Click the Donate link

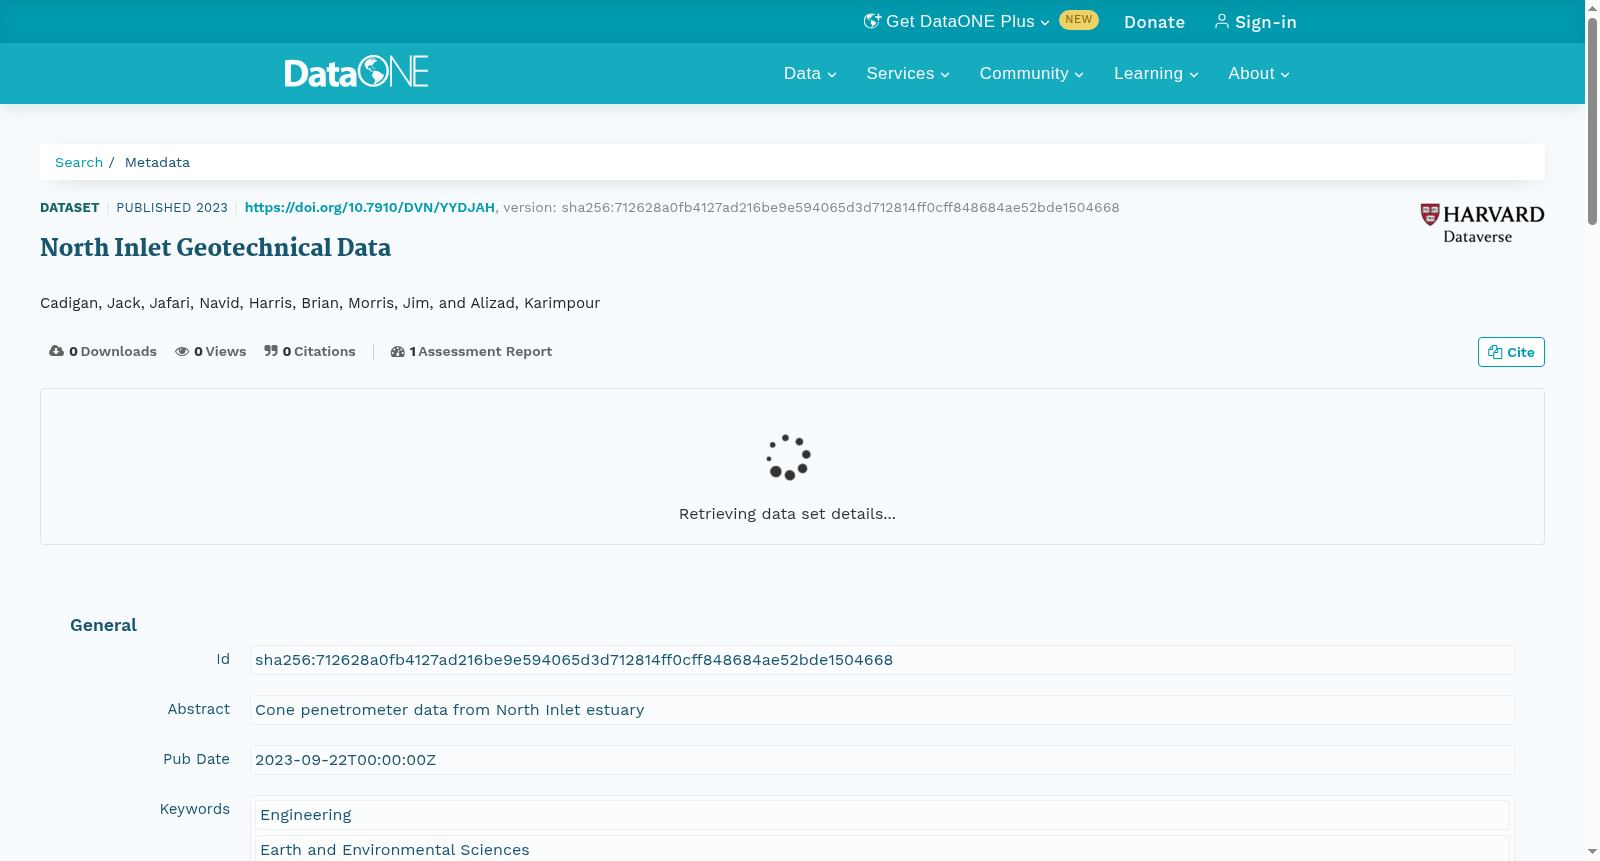pos(1154,22)
